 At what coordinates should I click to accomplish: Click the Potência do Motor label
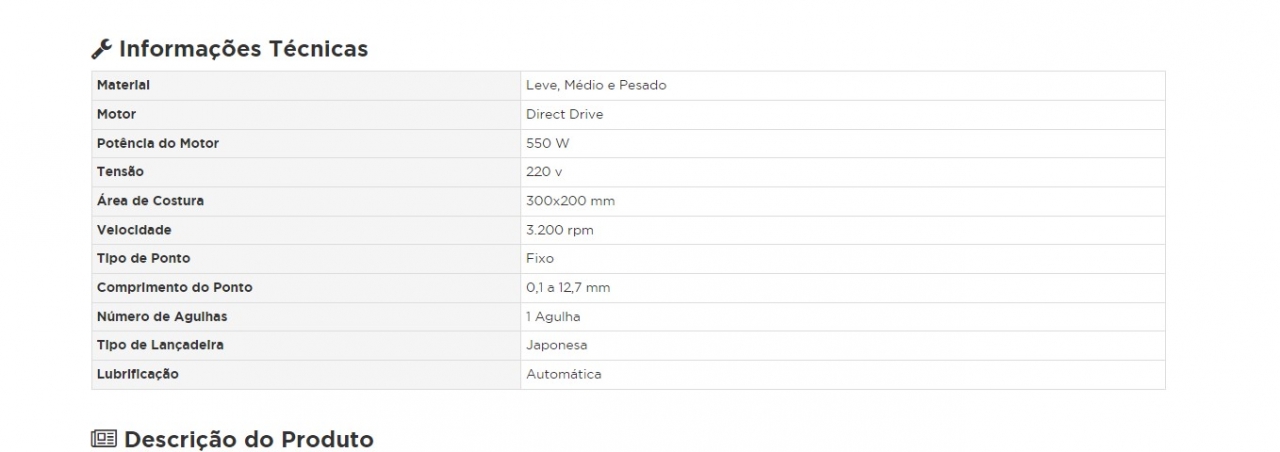pyautogui.click(x=157, y=143)
